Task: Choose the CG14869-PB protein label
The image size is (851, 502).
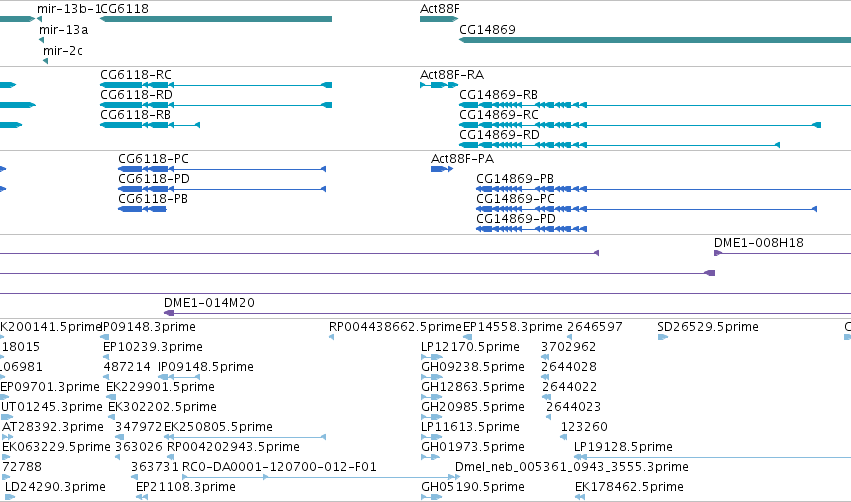Action: [515, 179]
